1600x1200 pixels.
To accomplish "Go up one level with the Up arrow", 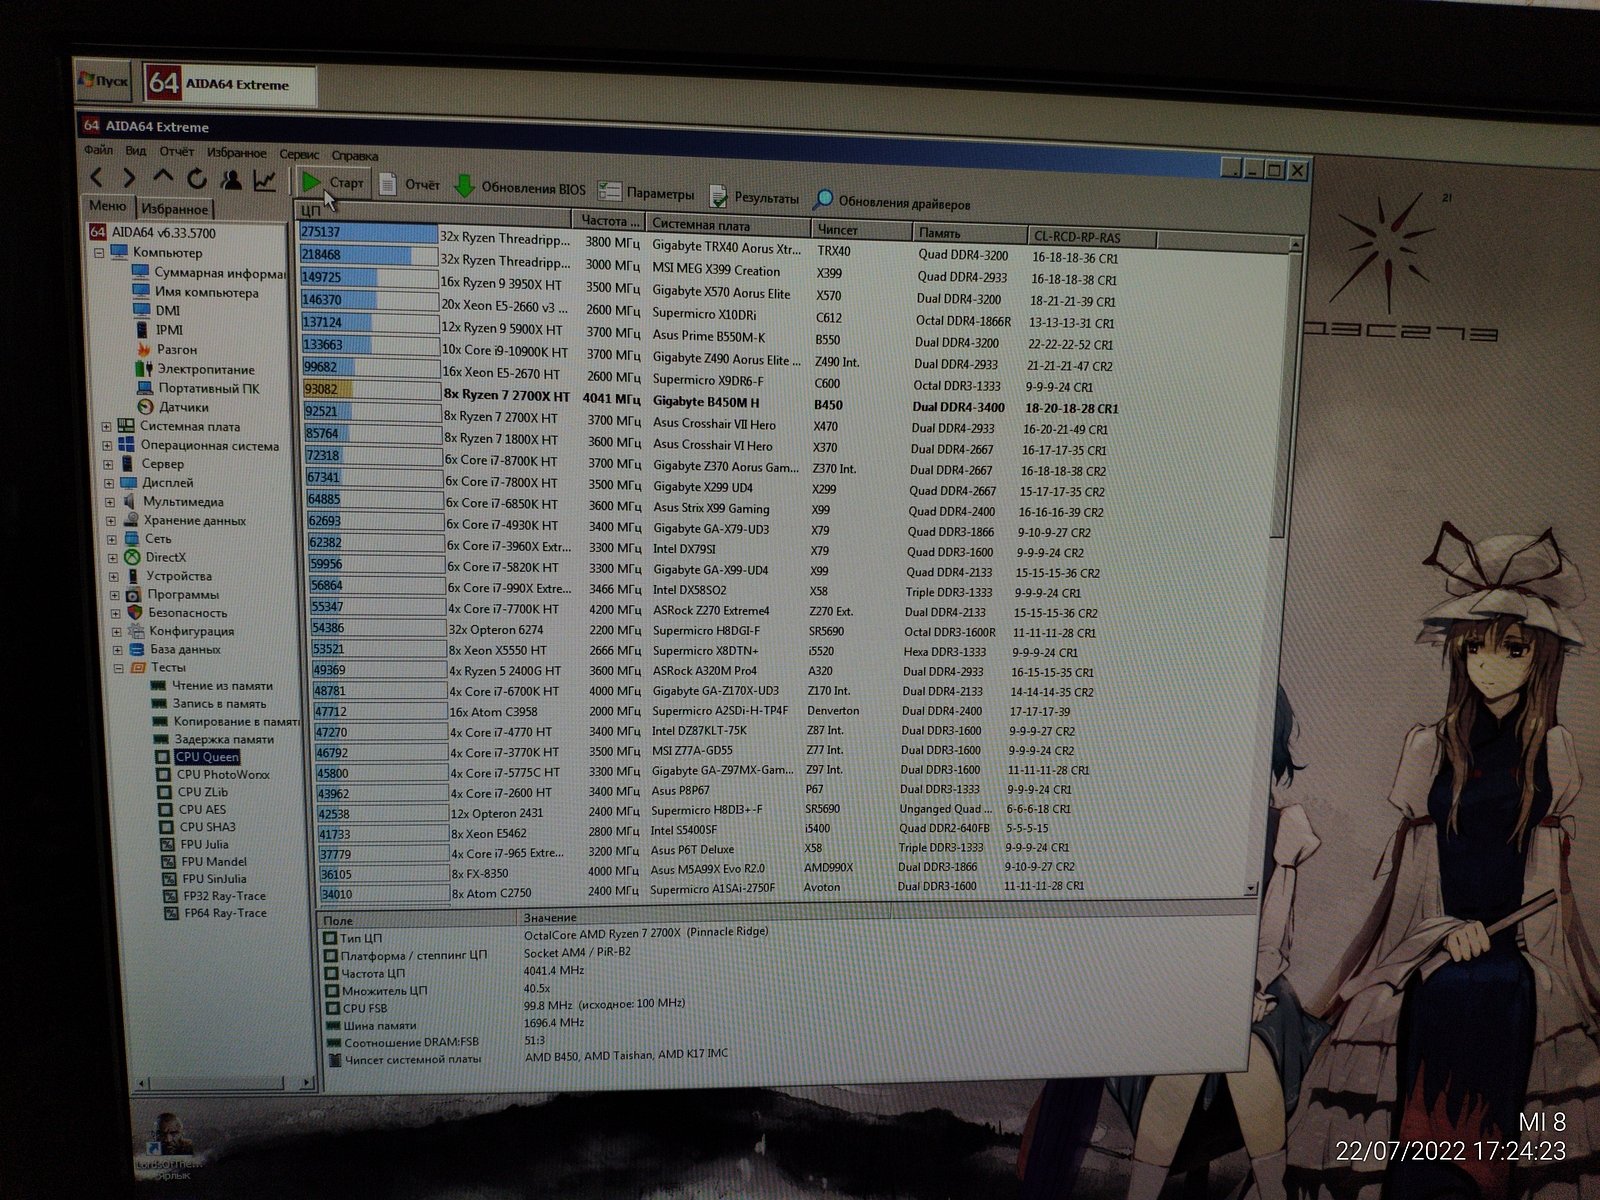I will click(x=163, y=178).
